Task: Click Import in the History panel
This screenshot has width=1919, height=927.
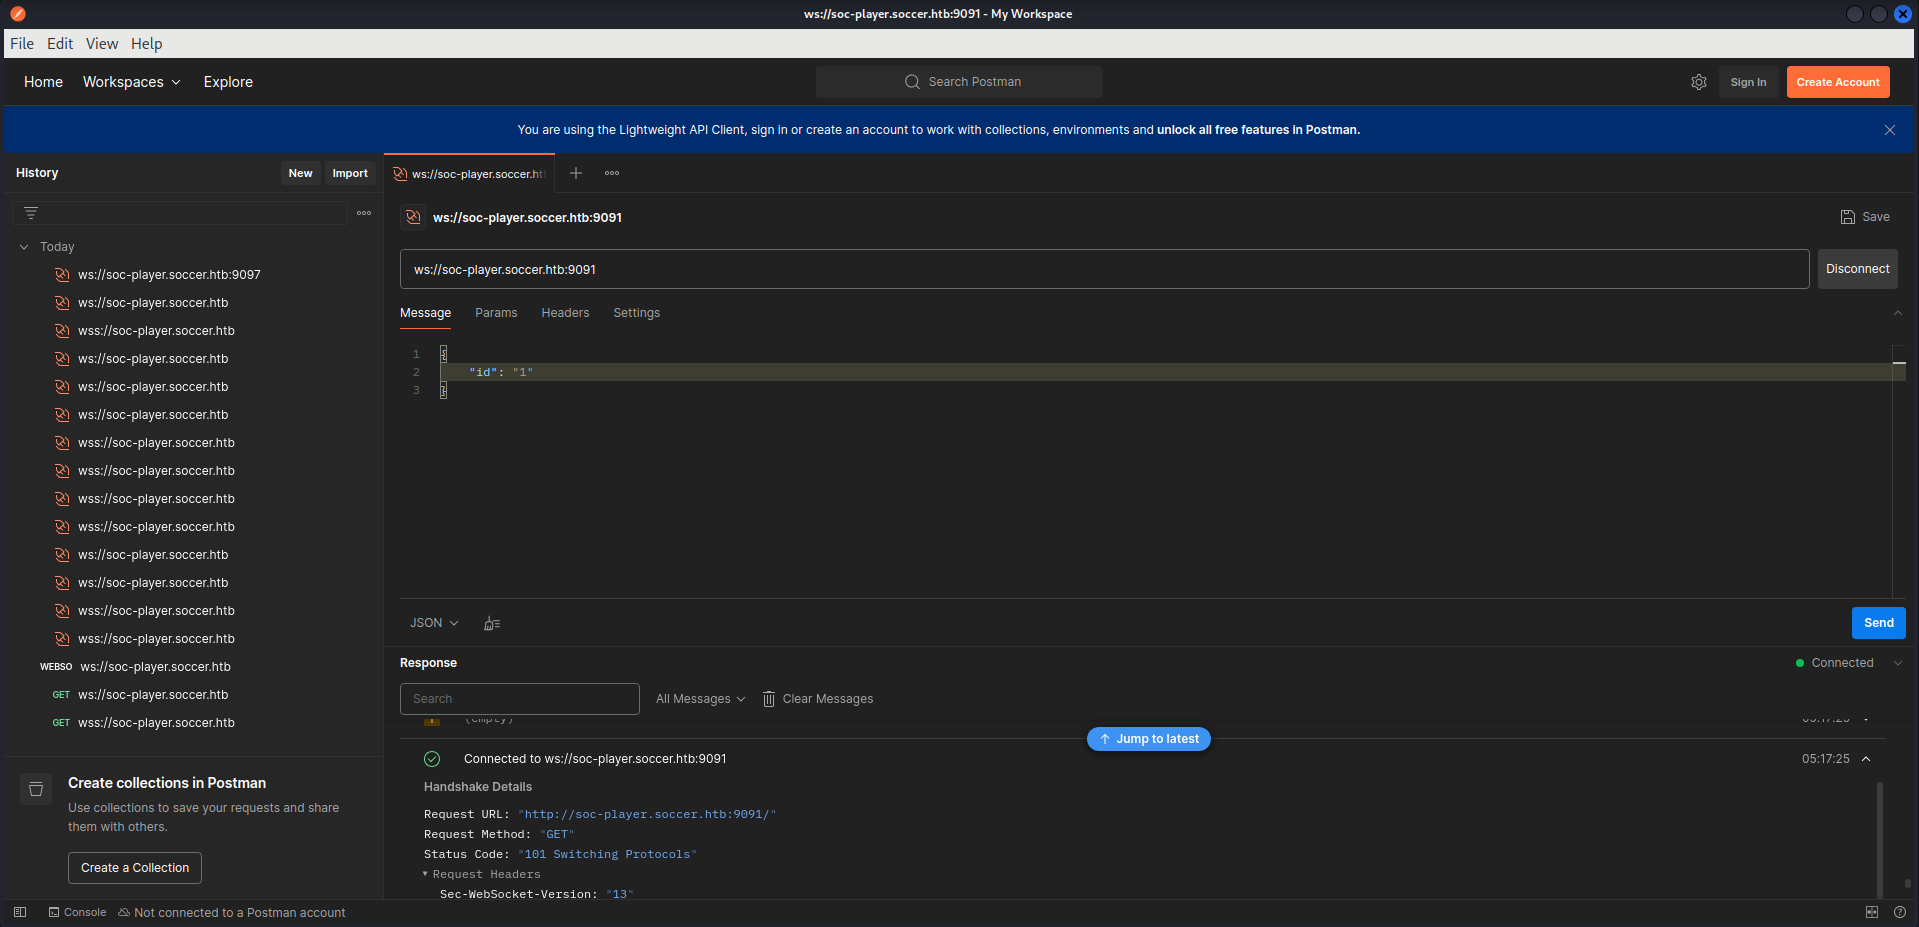Action: (x=350, y=173)
